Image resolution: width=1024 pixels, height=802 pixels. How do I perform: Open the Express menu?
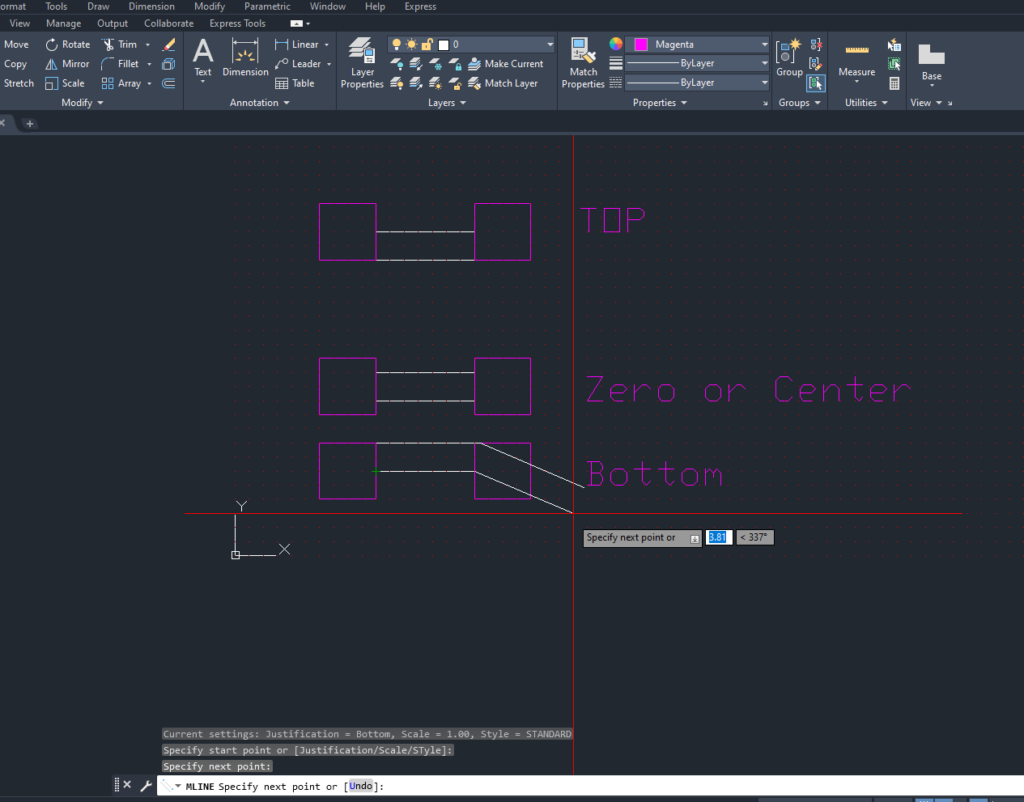tap(420, 7)
